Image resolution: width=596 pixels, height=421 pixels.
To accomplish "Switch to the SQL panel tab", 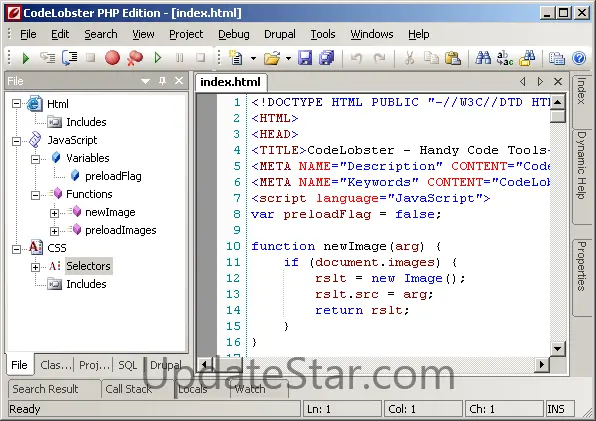I will [x=127, y=365].
